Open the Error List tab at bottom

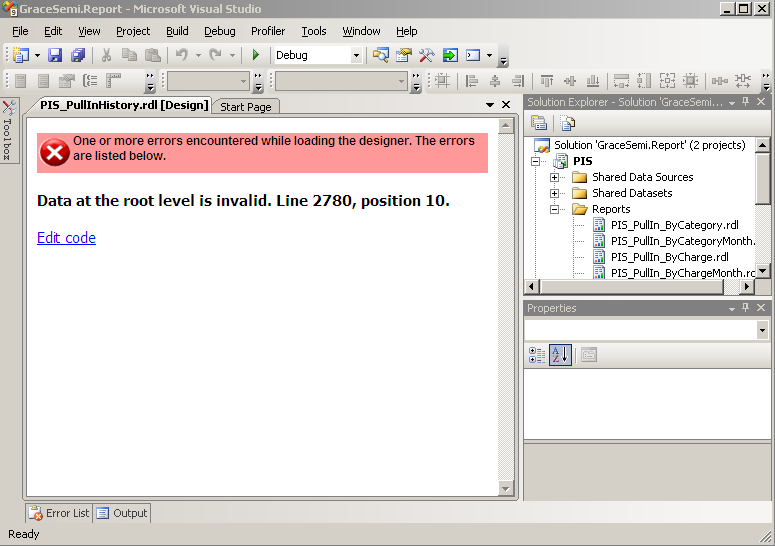coord(59,513)
